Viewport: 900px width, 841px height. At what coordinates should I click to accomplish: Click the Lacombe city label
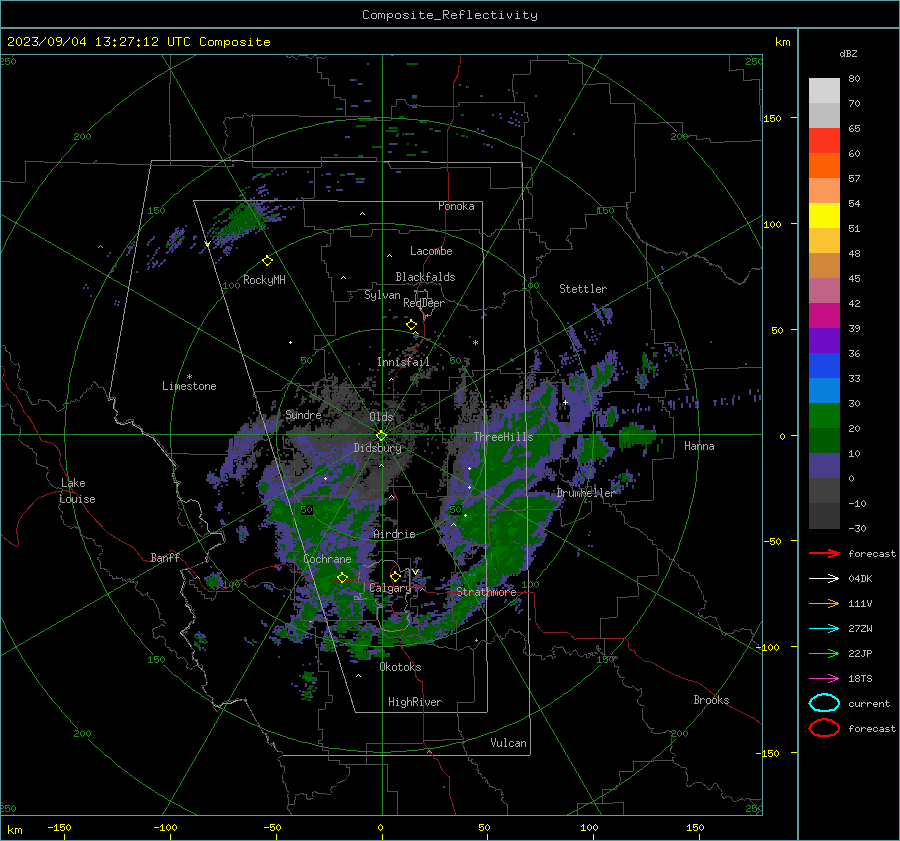[431, 251]
